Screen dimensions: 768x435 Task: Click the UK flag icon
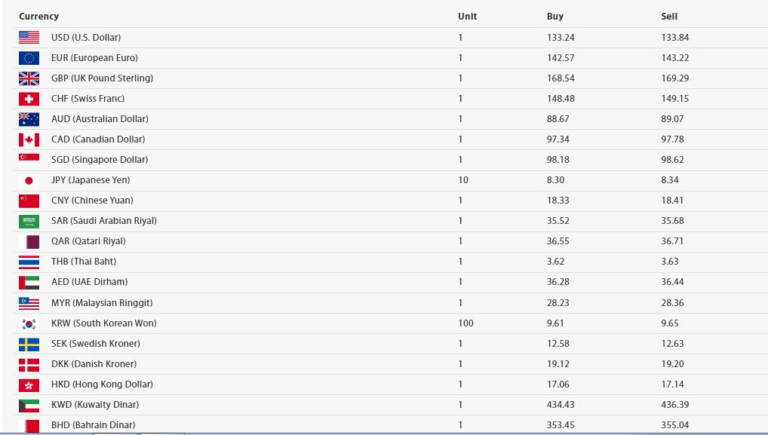[28, 78]
